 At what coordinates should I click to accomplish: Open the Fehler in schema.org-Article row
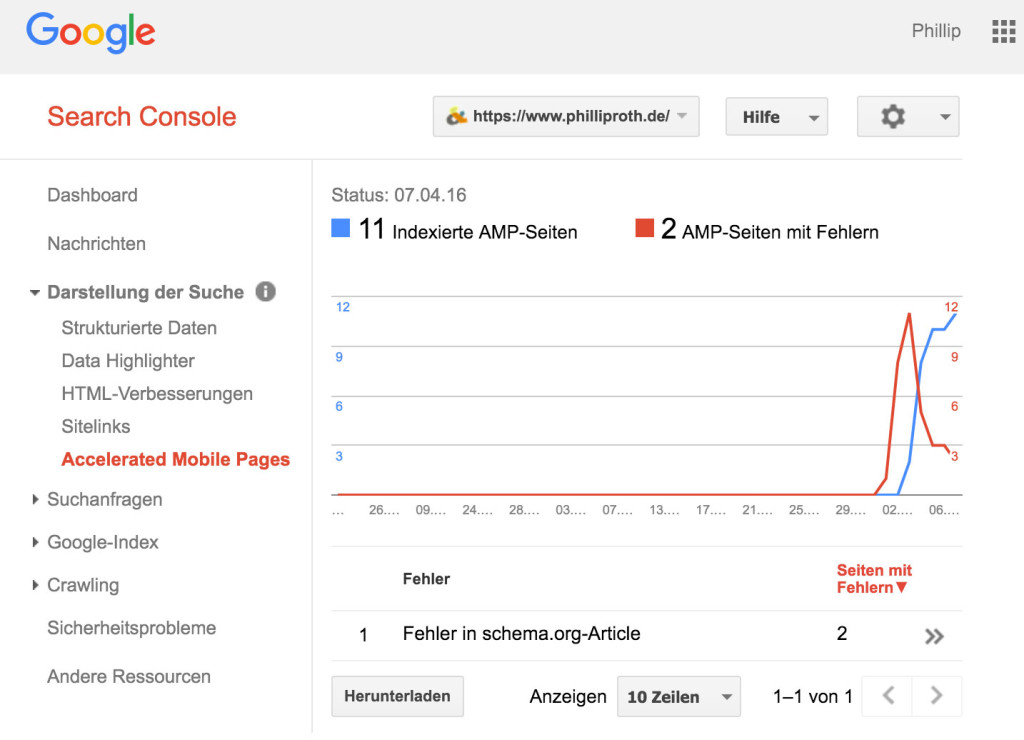coord(647,635)
